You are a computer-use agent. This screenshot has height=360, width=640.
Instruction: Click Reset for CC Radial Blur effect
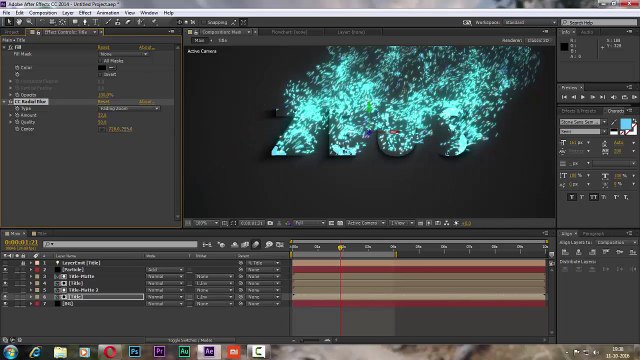[103, 102]
